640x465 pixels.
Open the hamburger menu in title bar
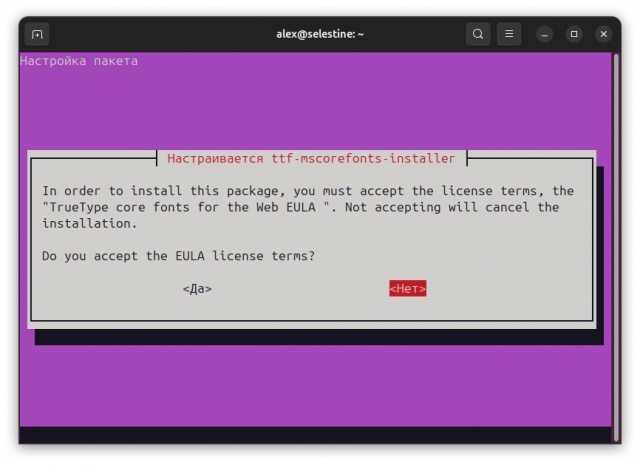click(x=509, y=34)
